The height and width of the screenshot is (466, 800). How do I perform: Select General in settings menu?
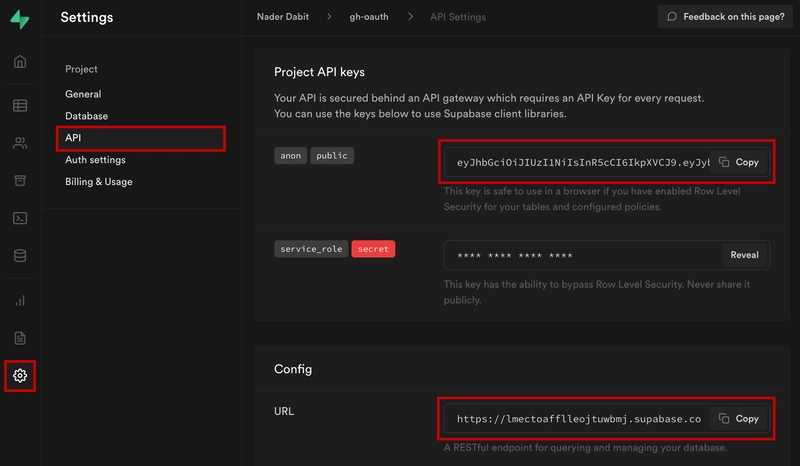(x=83, y=94)
